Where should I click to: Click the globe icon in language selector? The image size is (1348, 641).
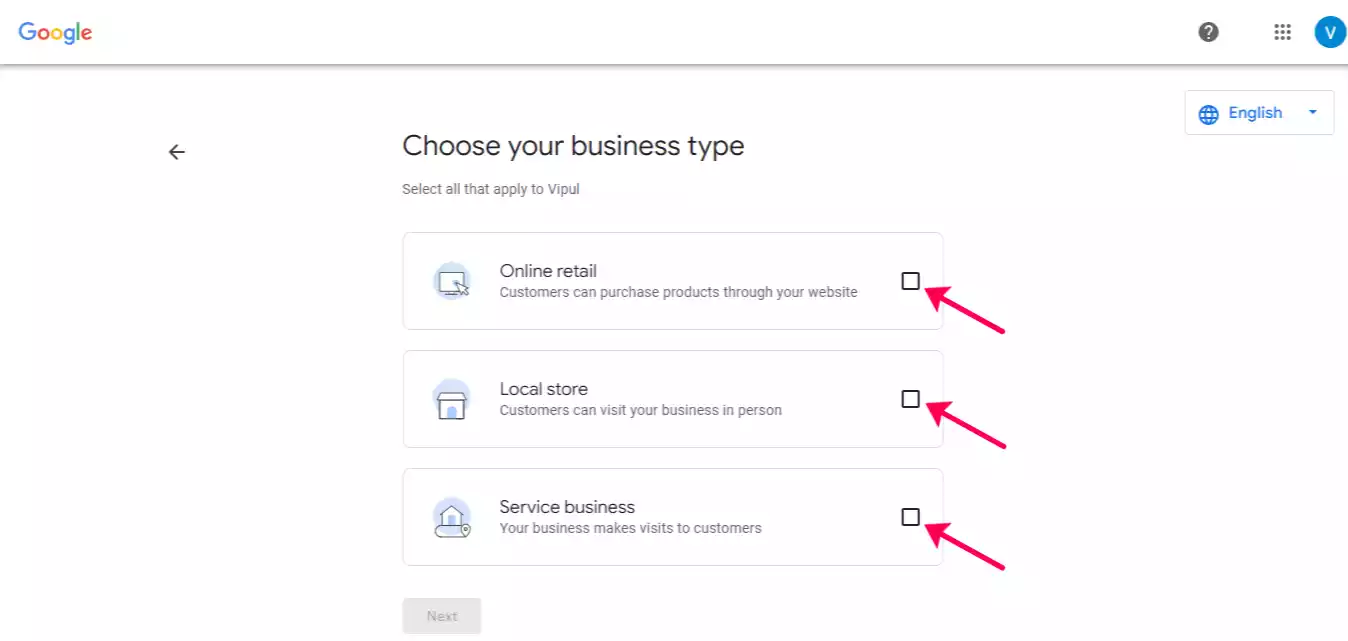coord(1209,113)
